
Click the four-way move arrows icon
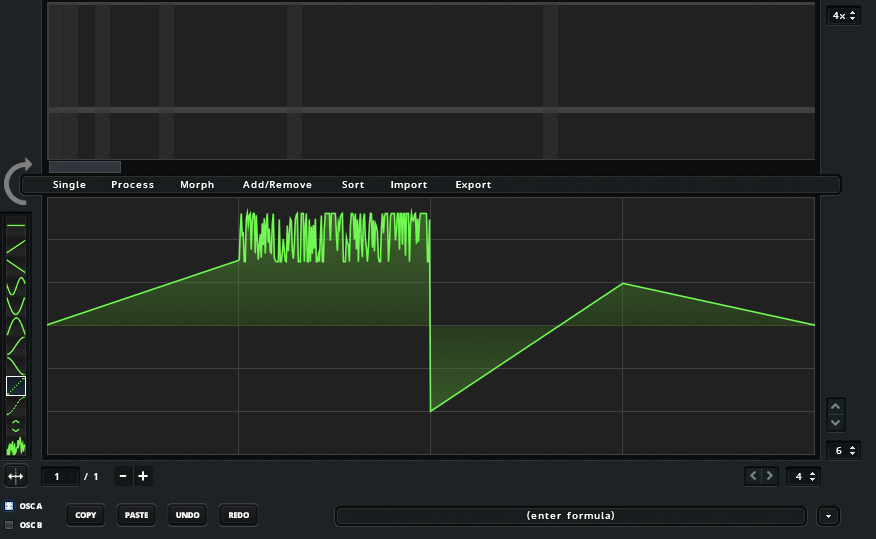pyautogui.click(x=16, y=476)
